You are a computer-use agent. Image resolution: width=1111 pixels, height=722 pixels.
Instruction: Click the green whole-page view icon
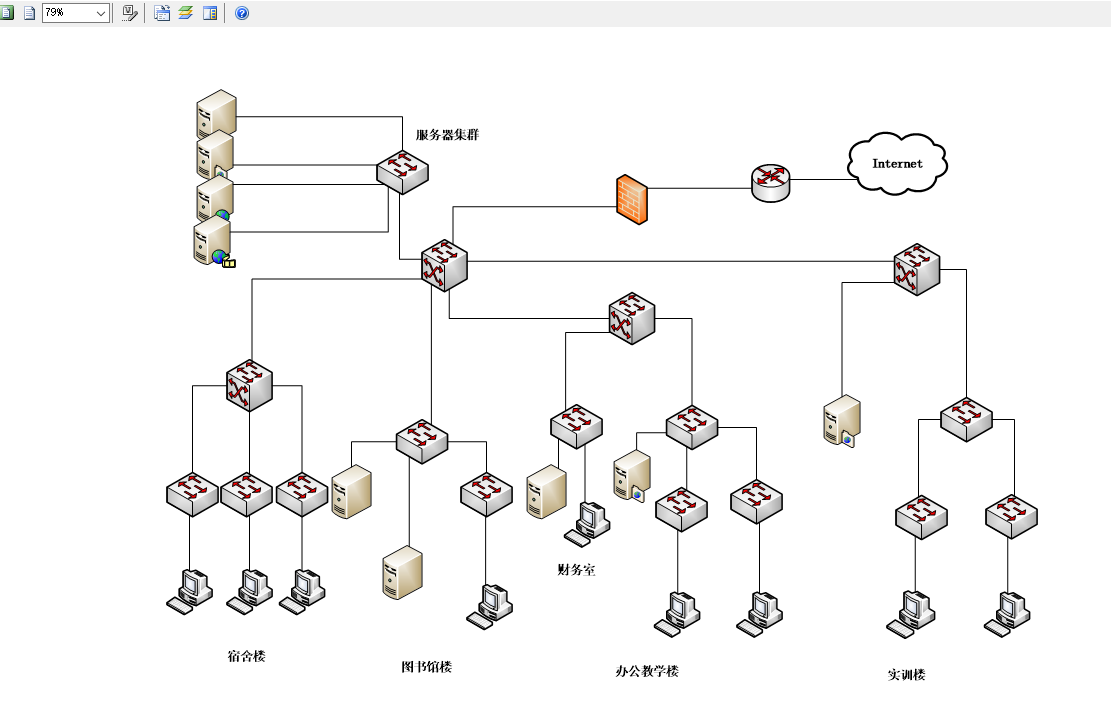pos(7,13)
